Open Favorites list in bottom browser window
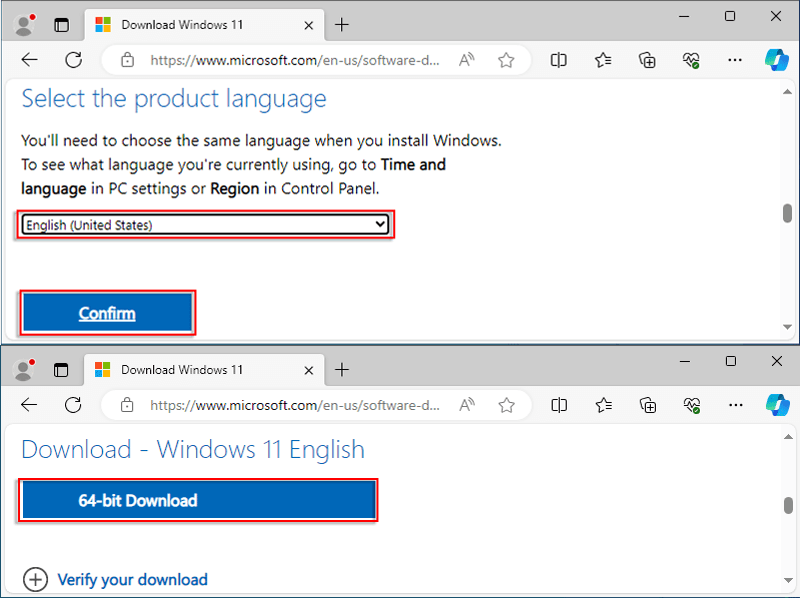Viewport: 800px width, 598px height. tap(604, 405)
